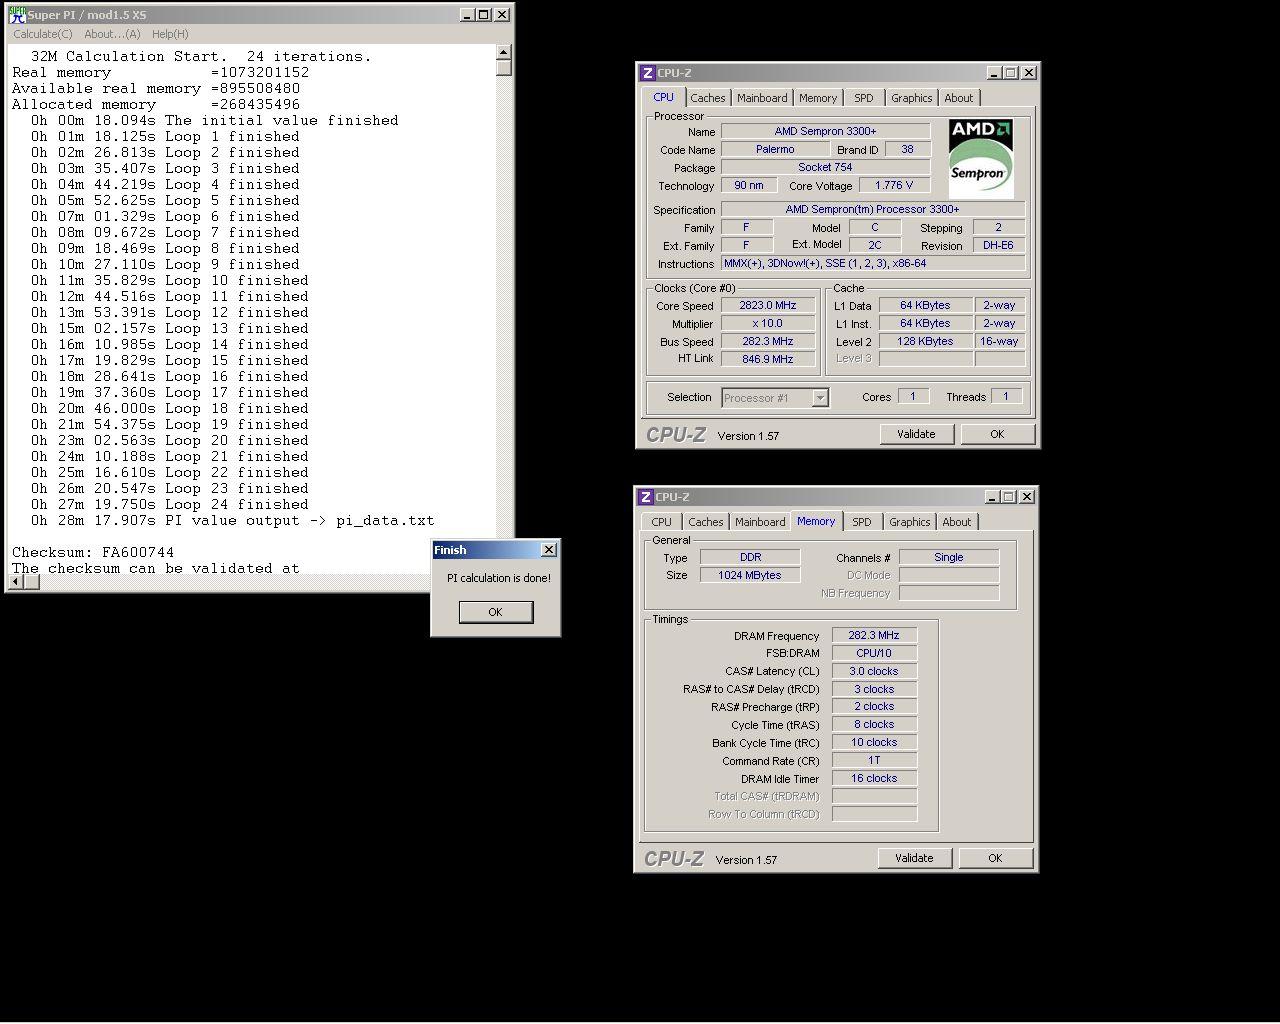The width and height of the screenshot is (1280, 1024).
Task: Close the upper CPU-Z window
Action: (1030, 73)
